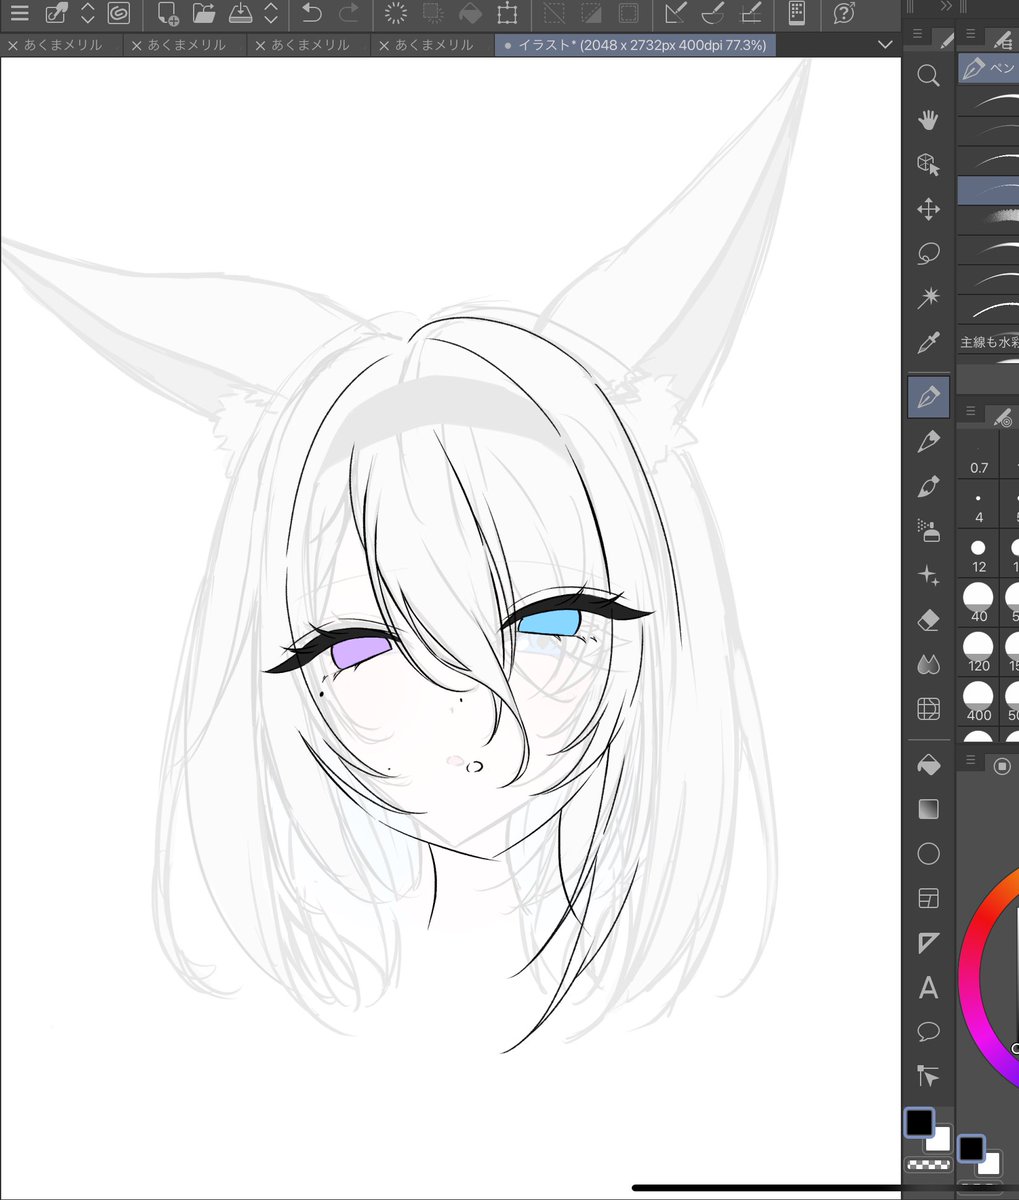
Task: Toggle snap to special ruler
Action: [x=713, y=14]
